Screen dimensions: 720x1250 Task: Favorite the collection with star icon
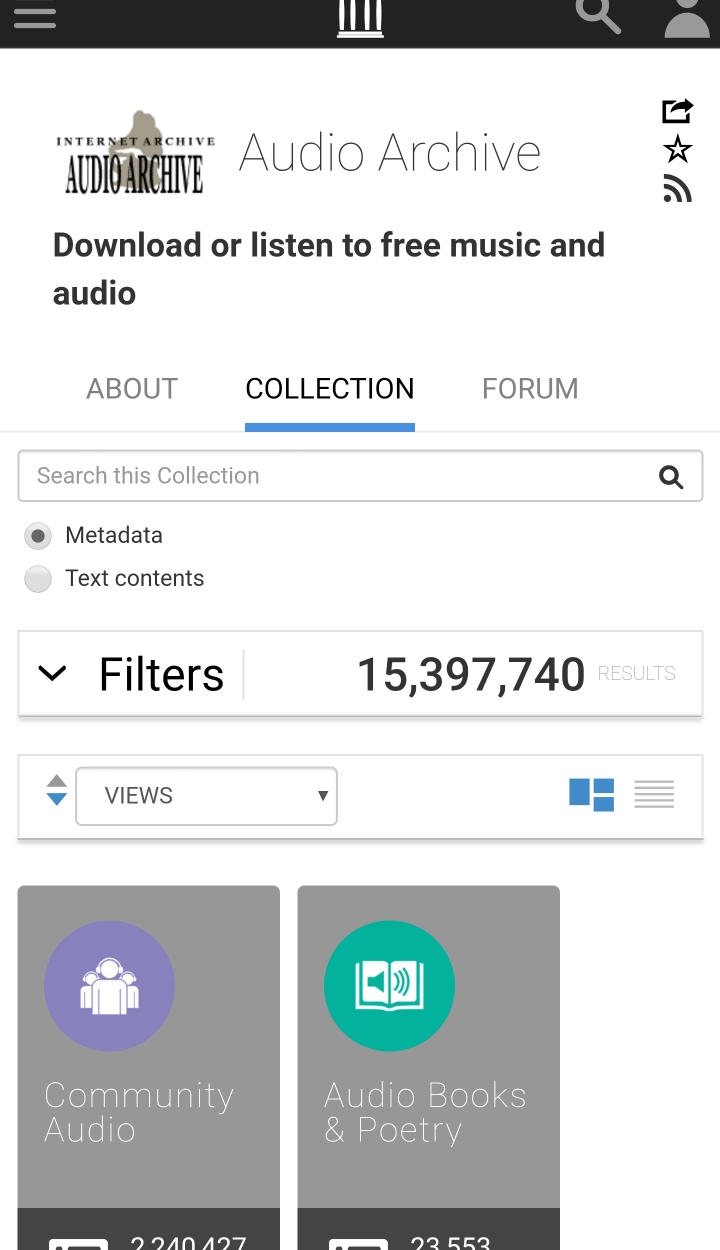[x=678, y=150]
